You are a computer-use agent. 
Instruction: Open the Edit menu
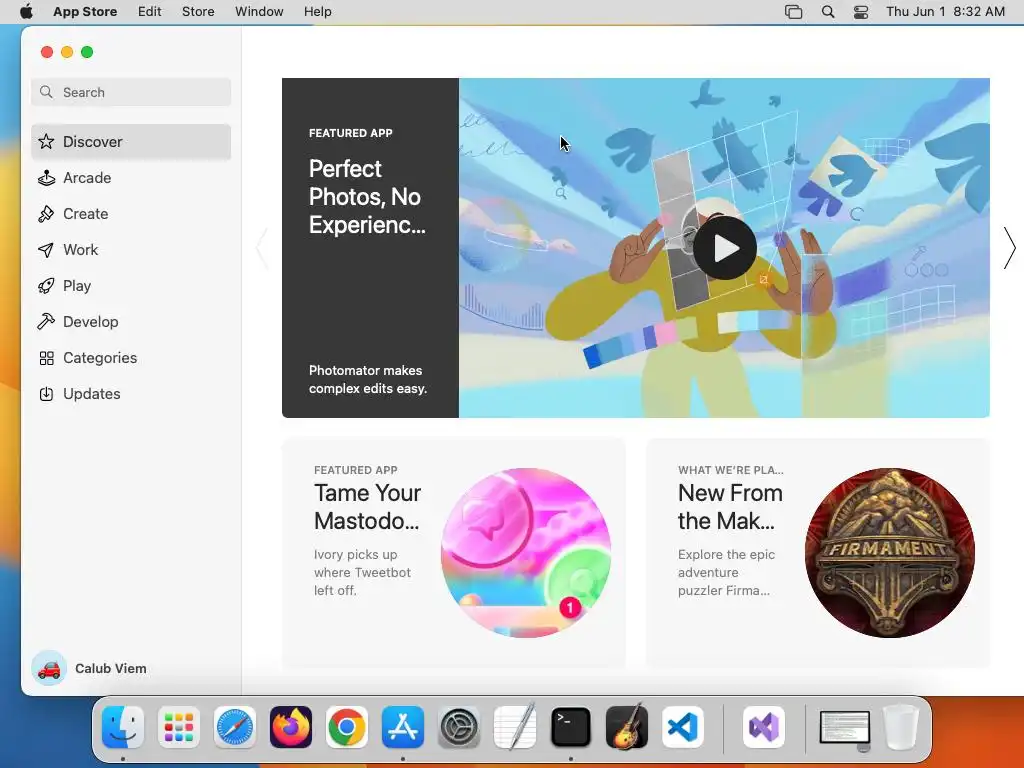[150, 12]
